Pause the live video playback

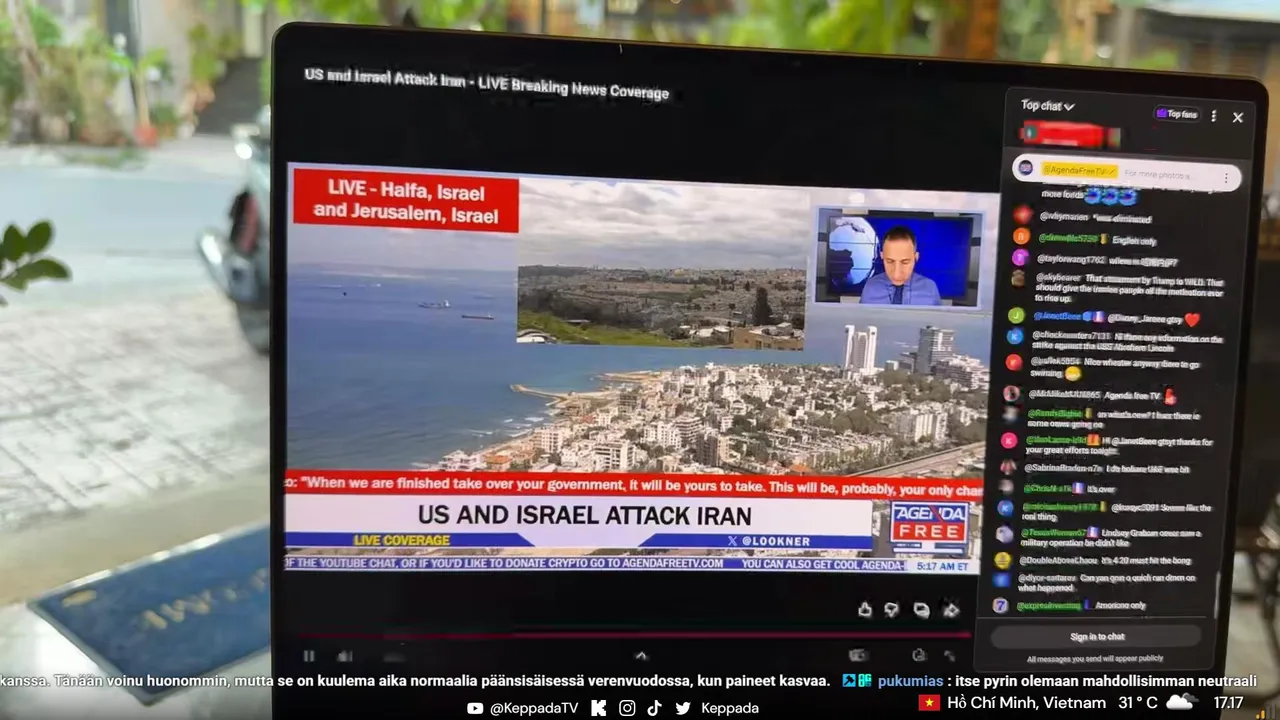pos(308,656)
